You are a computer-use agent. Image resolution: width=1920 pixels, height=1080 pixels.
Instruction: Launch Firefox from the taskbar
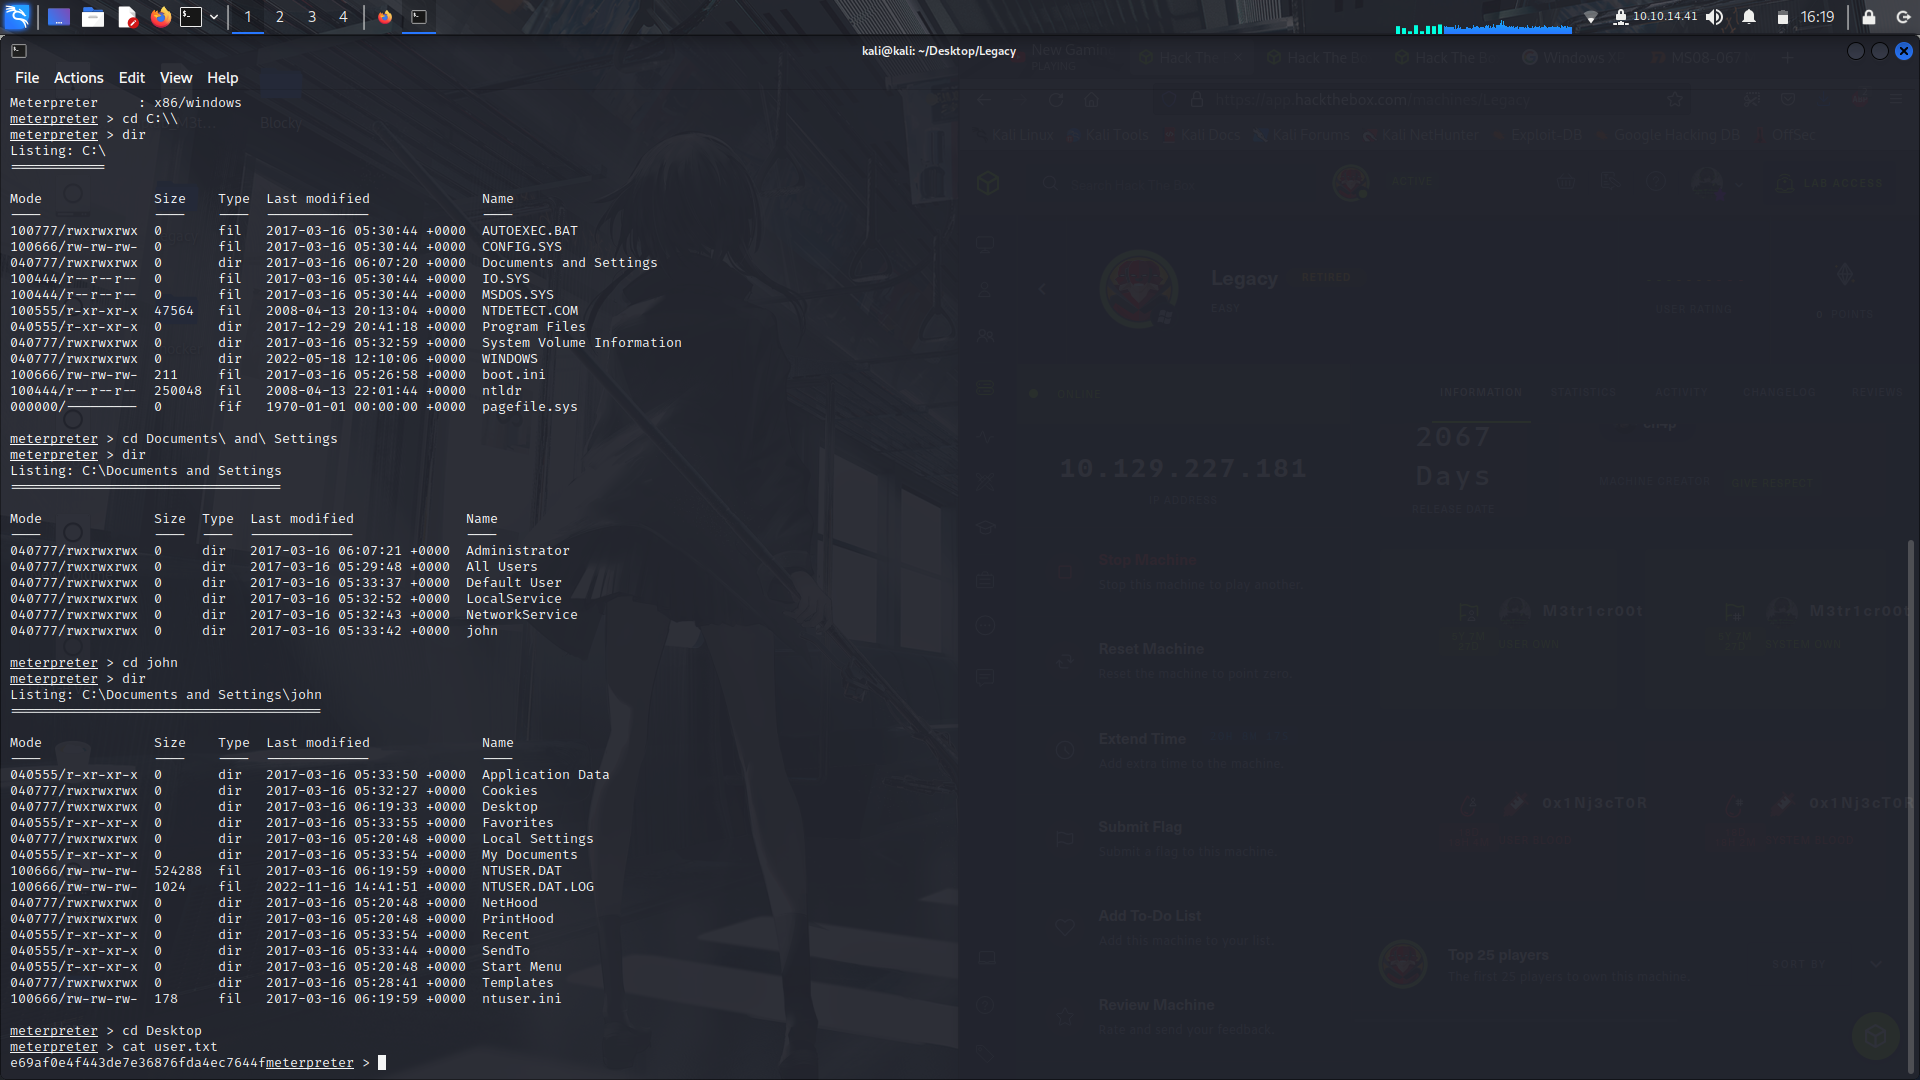point(160,16)
